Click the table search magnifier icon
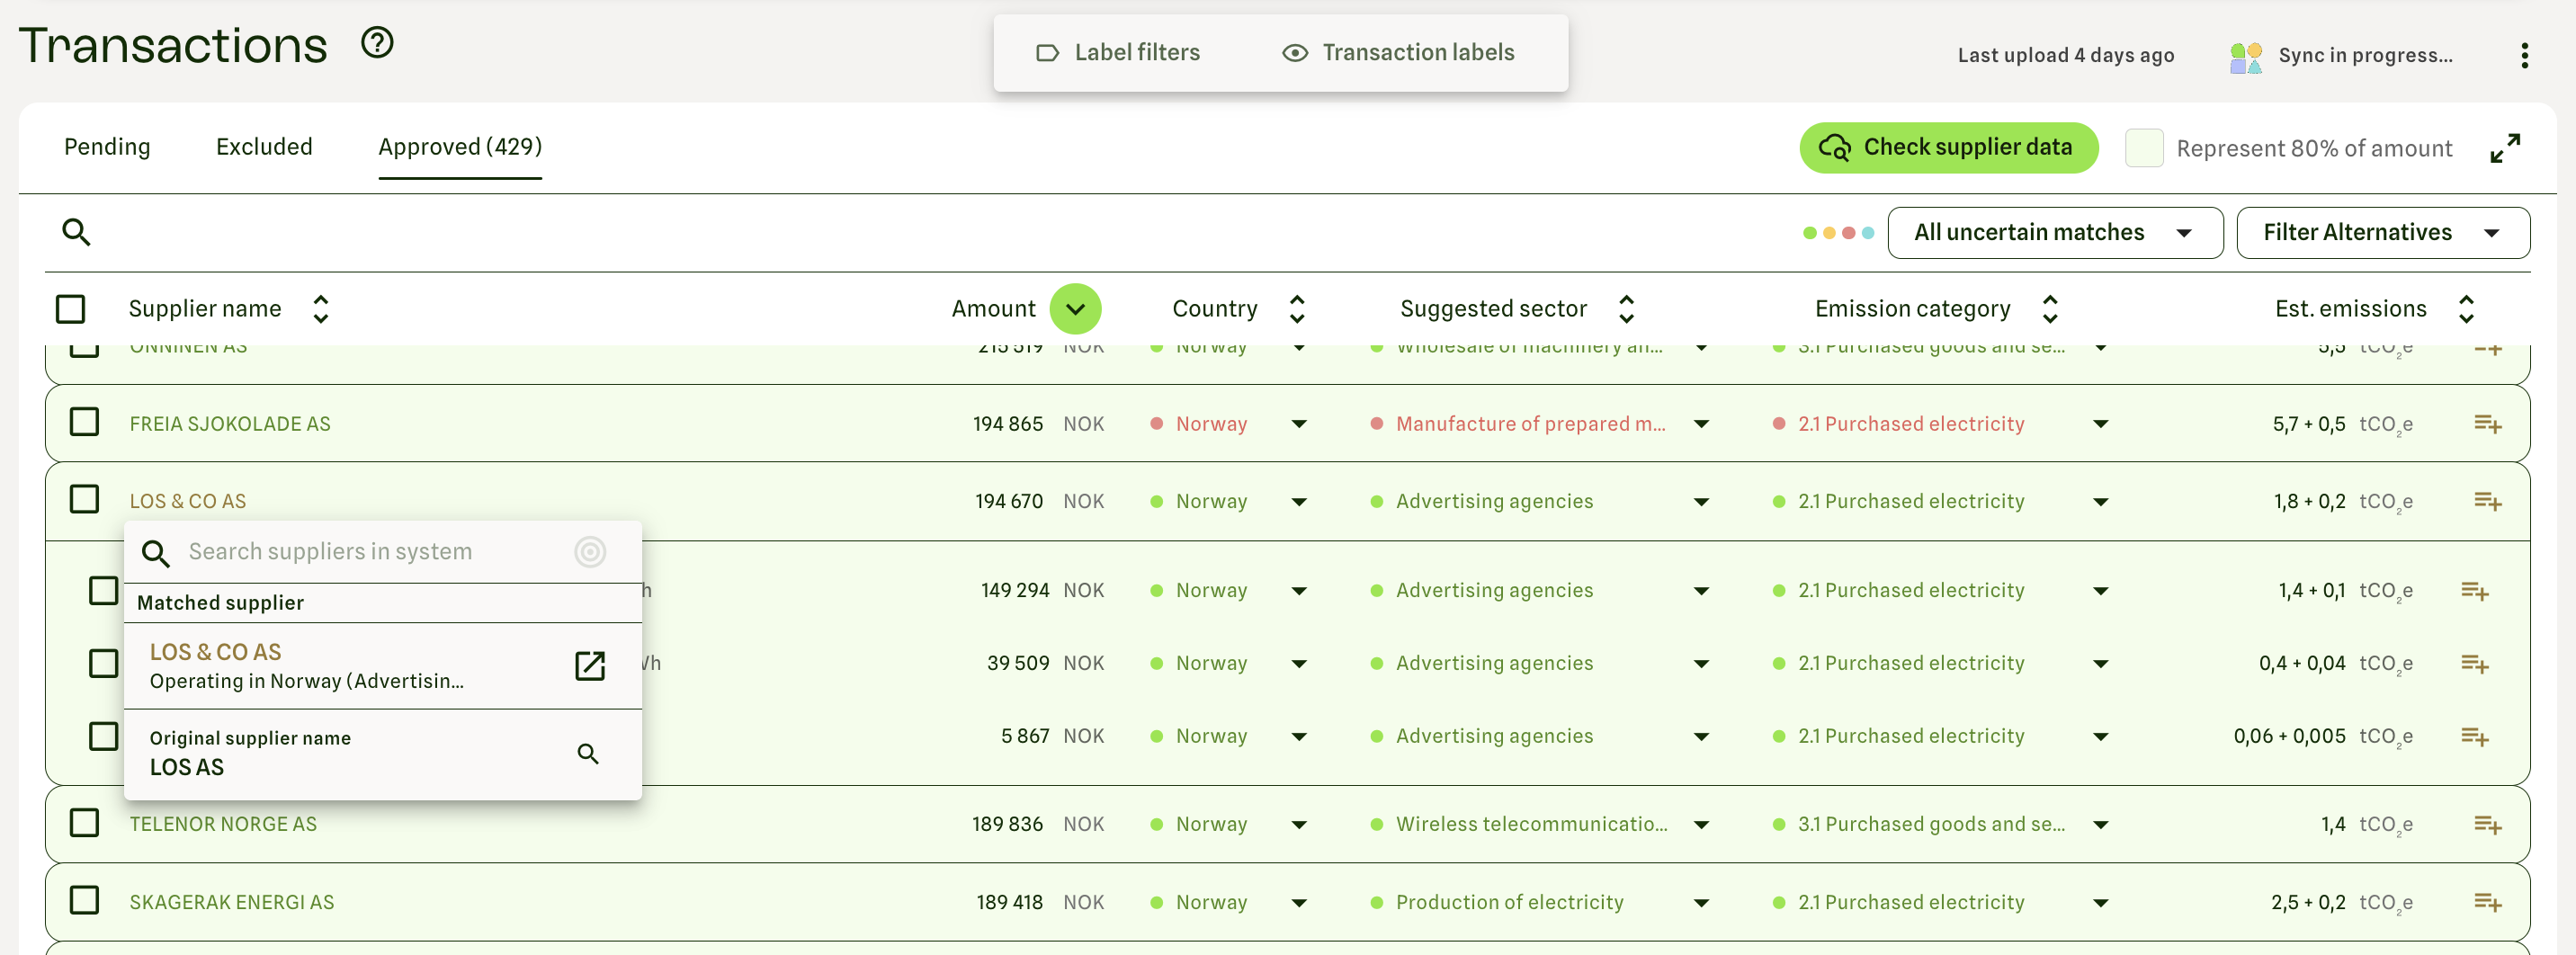Screen dimensions: 2576x955 76,232
